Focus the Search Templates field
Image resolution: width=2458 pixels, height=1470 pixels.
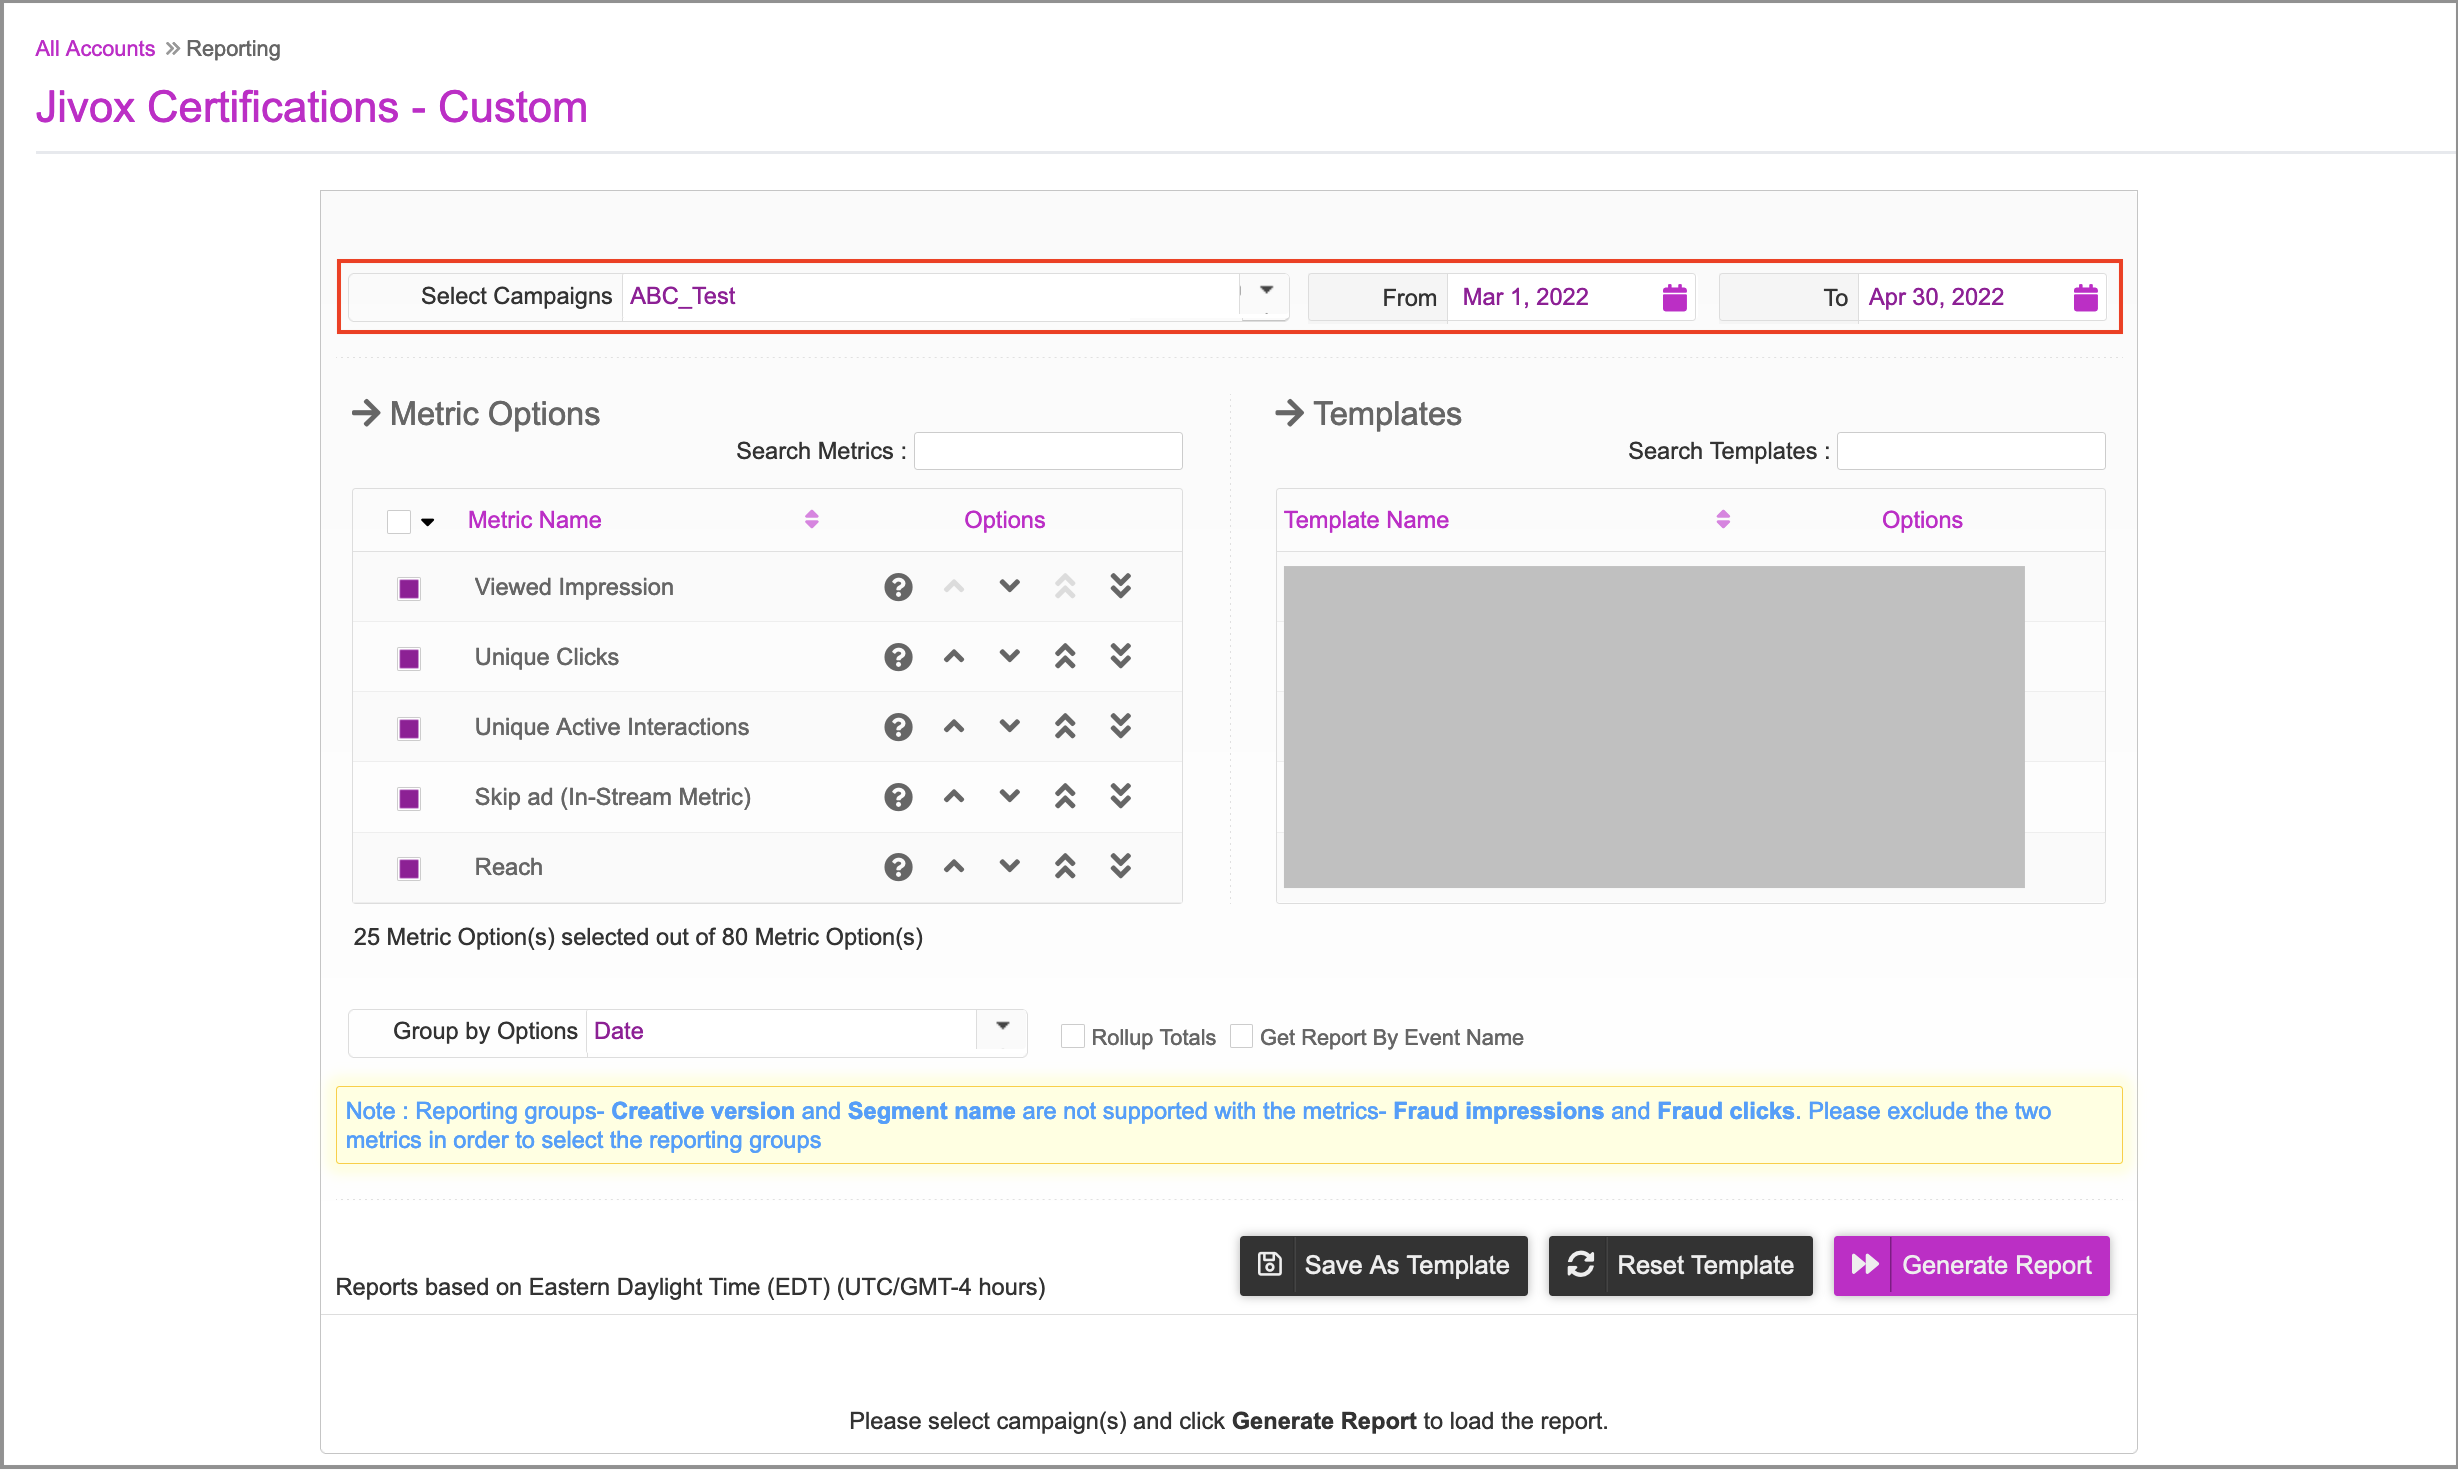pyautogui.click(x=1971, y=451)
